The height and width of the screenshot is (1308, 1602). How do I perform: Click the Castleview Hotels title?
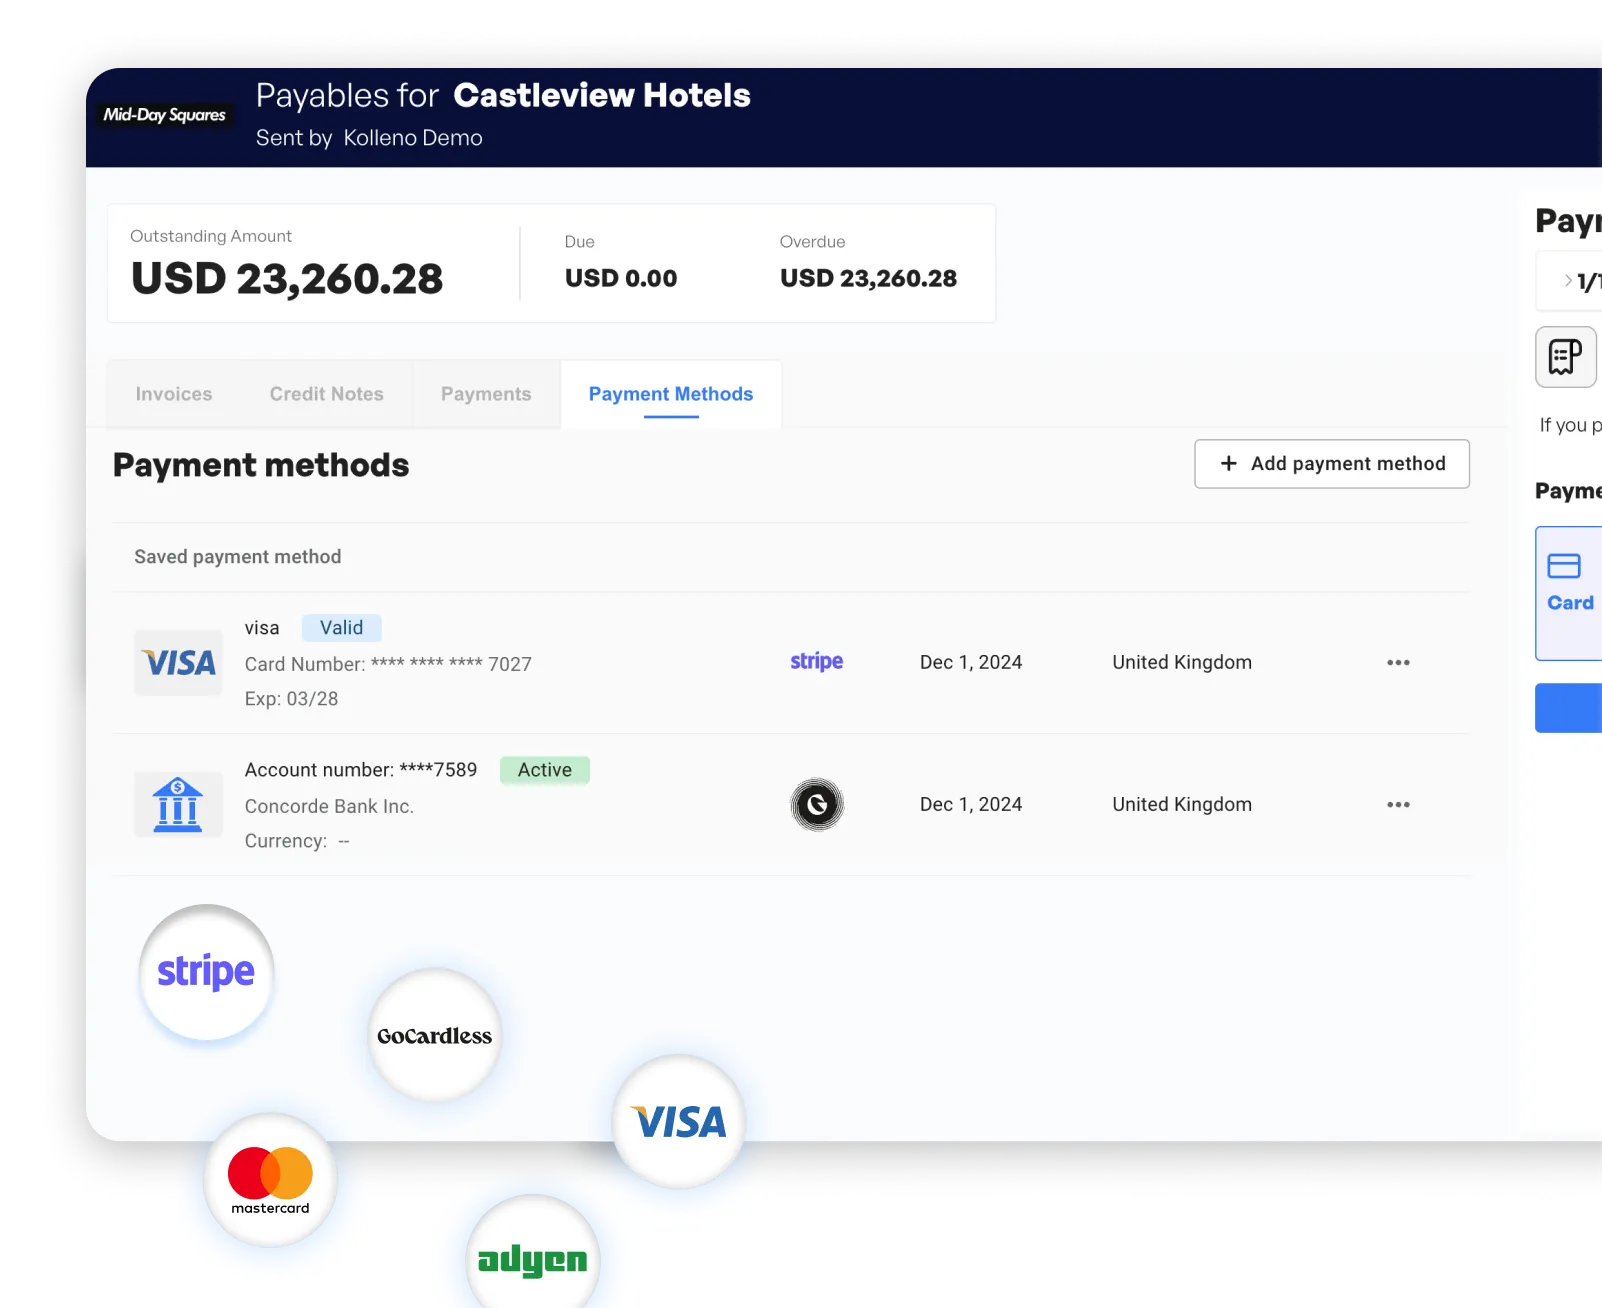click(x=602, y=95)
